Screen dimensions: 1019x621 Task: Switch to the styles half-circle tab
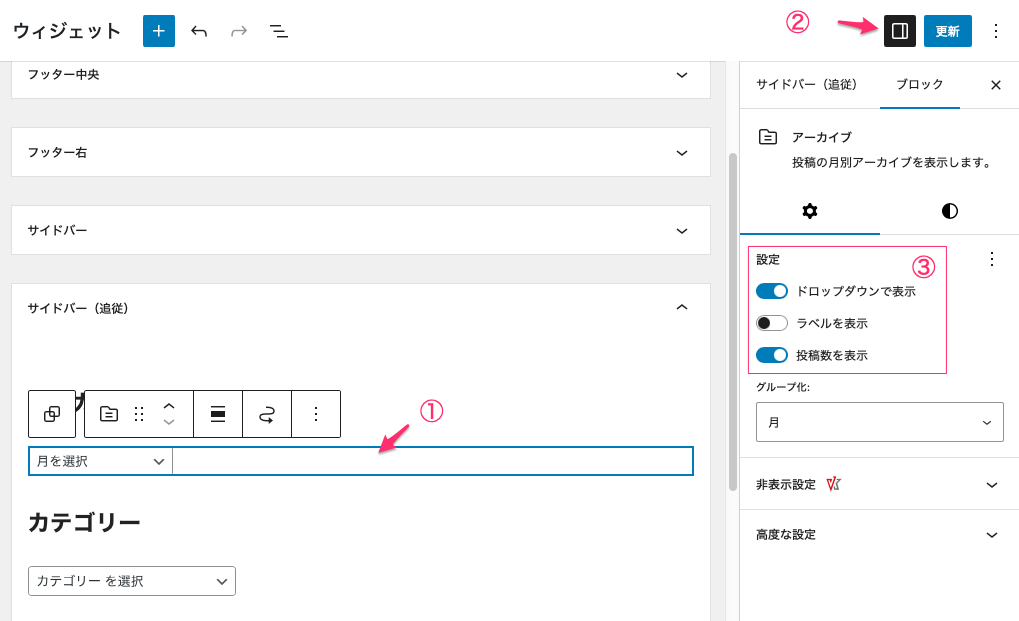pos(949,211)
